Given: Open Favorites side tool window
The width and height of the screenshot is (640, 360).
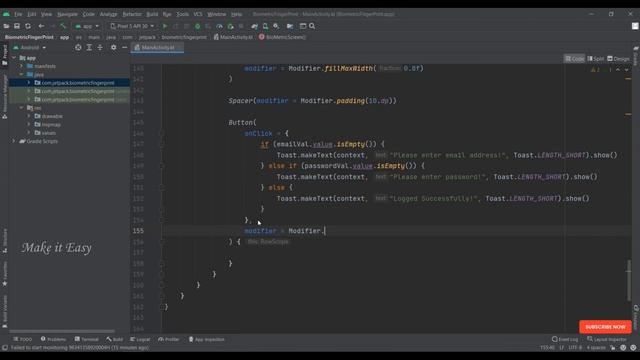Looking at the screenshot, I should 4,273.
